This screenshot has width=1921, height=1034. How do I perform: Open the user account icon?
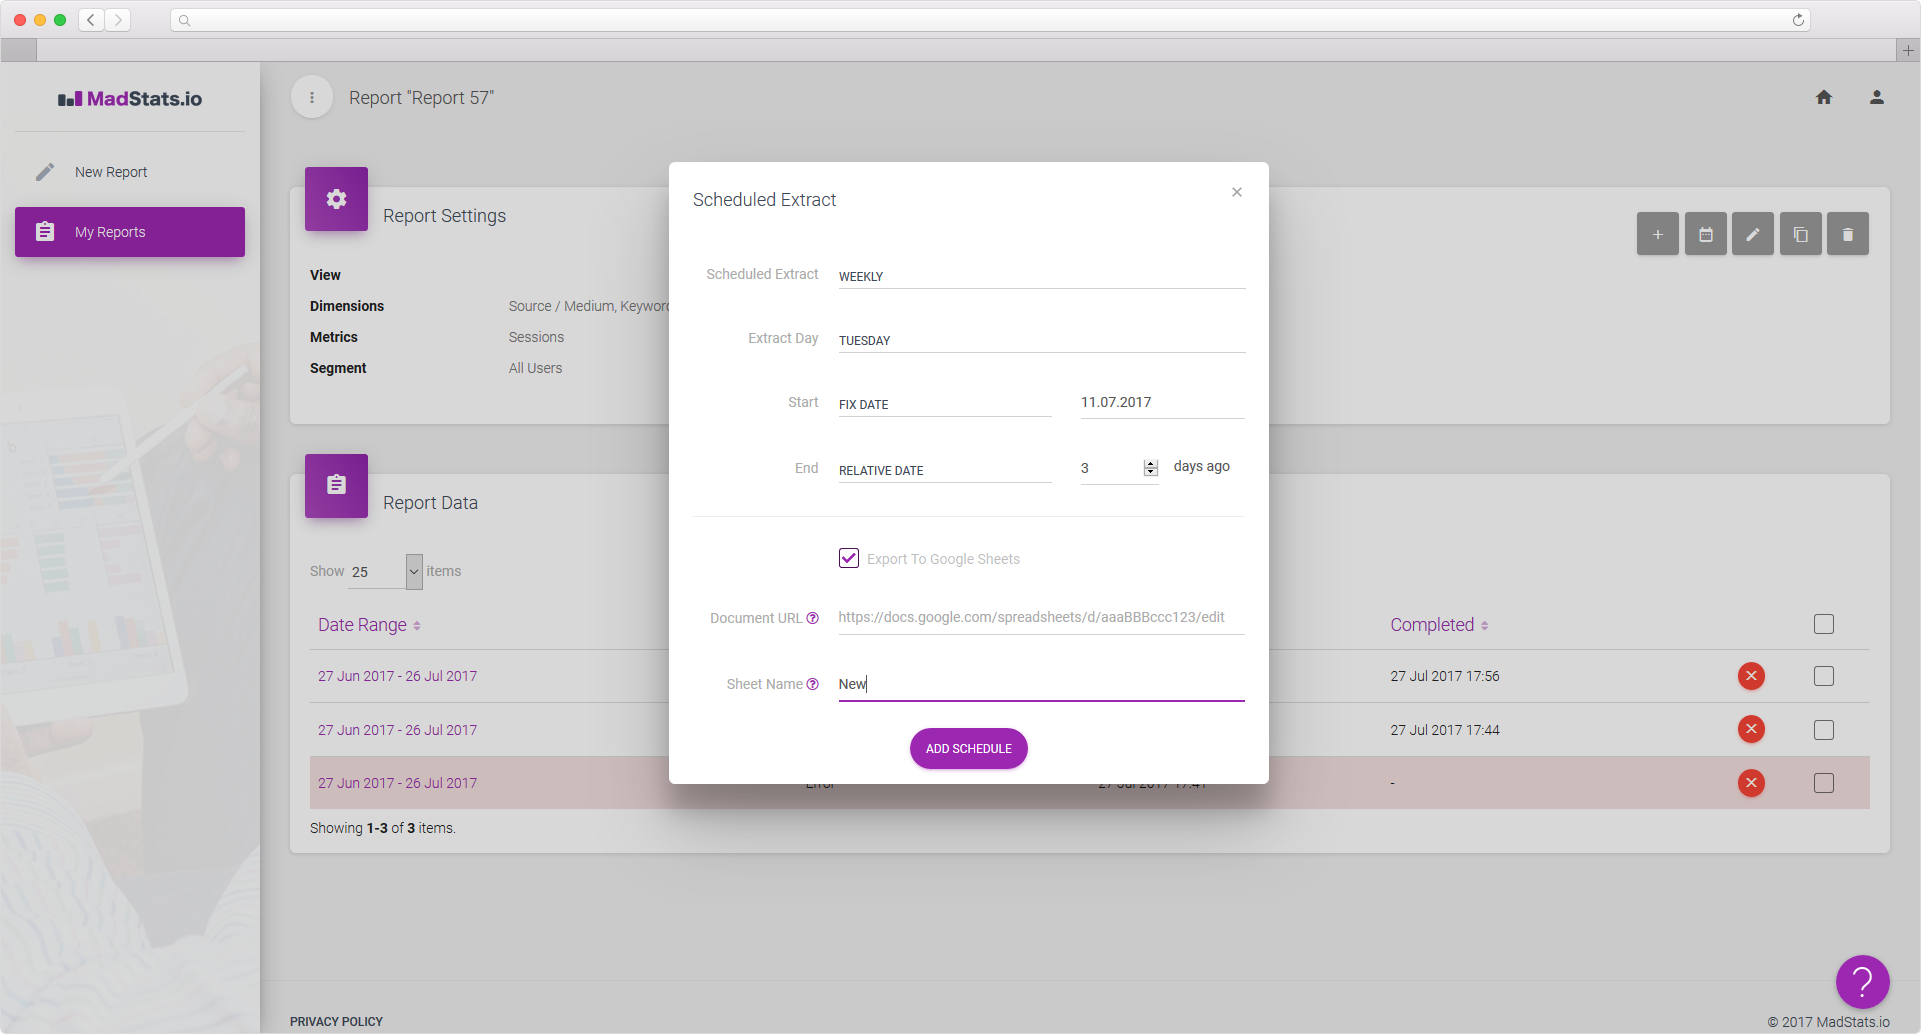pos(1877,97)
